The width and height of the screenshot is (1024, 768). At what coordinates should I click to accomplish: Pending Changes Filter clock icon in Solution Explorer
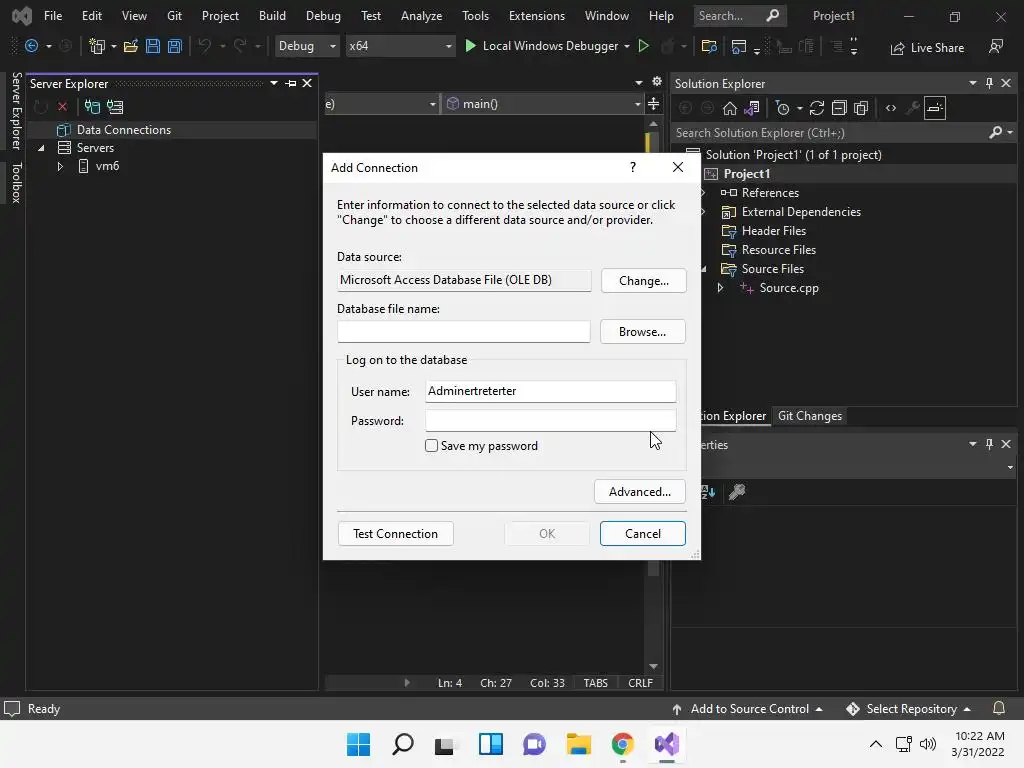(x=782, y=108)
